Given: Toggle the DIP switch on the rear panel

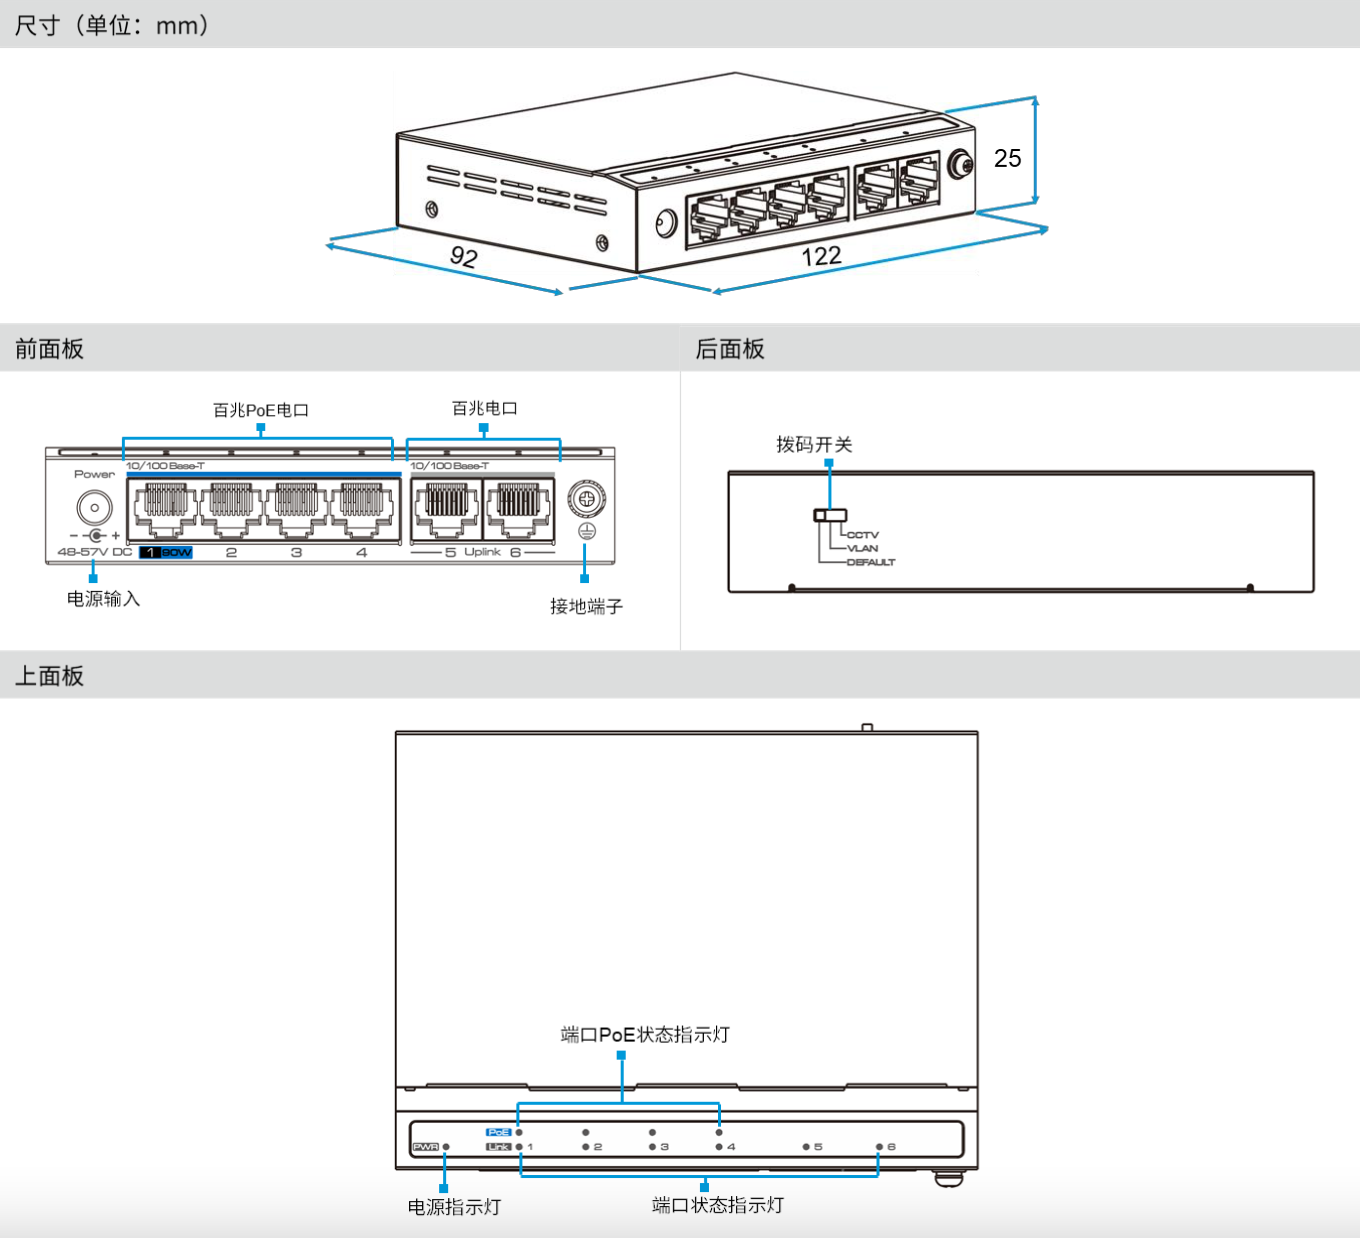Looking at the screenshot, I should point(829,515).
